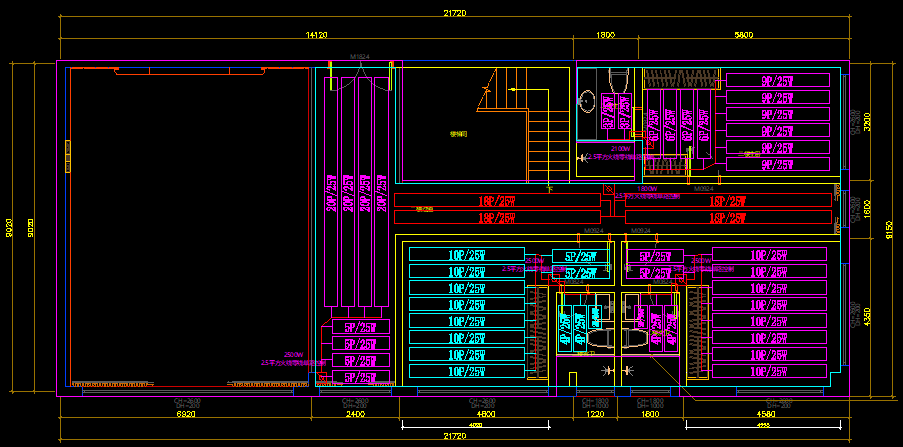903x447 pixels.
Task: Click the 4580 dimension at the bottom
Action: (767, 413)
